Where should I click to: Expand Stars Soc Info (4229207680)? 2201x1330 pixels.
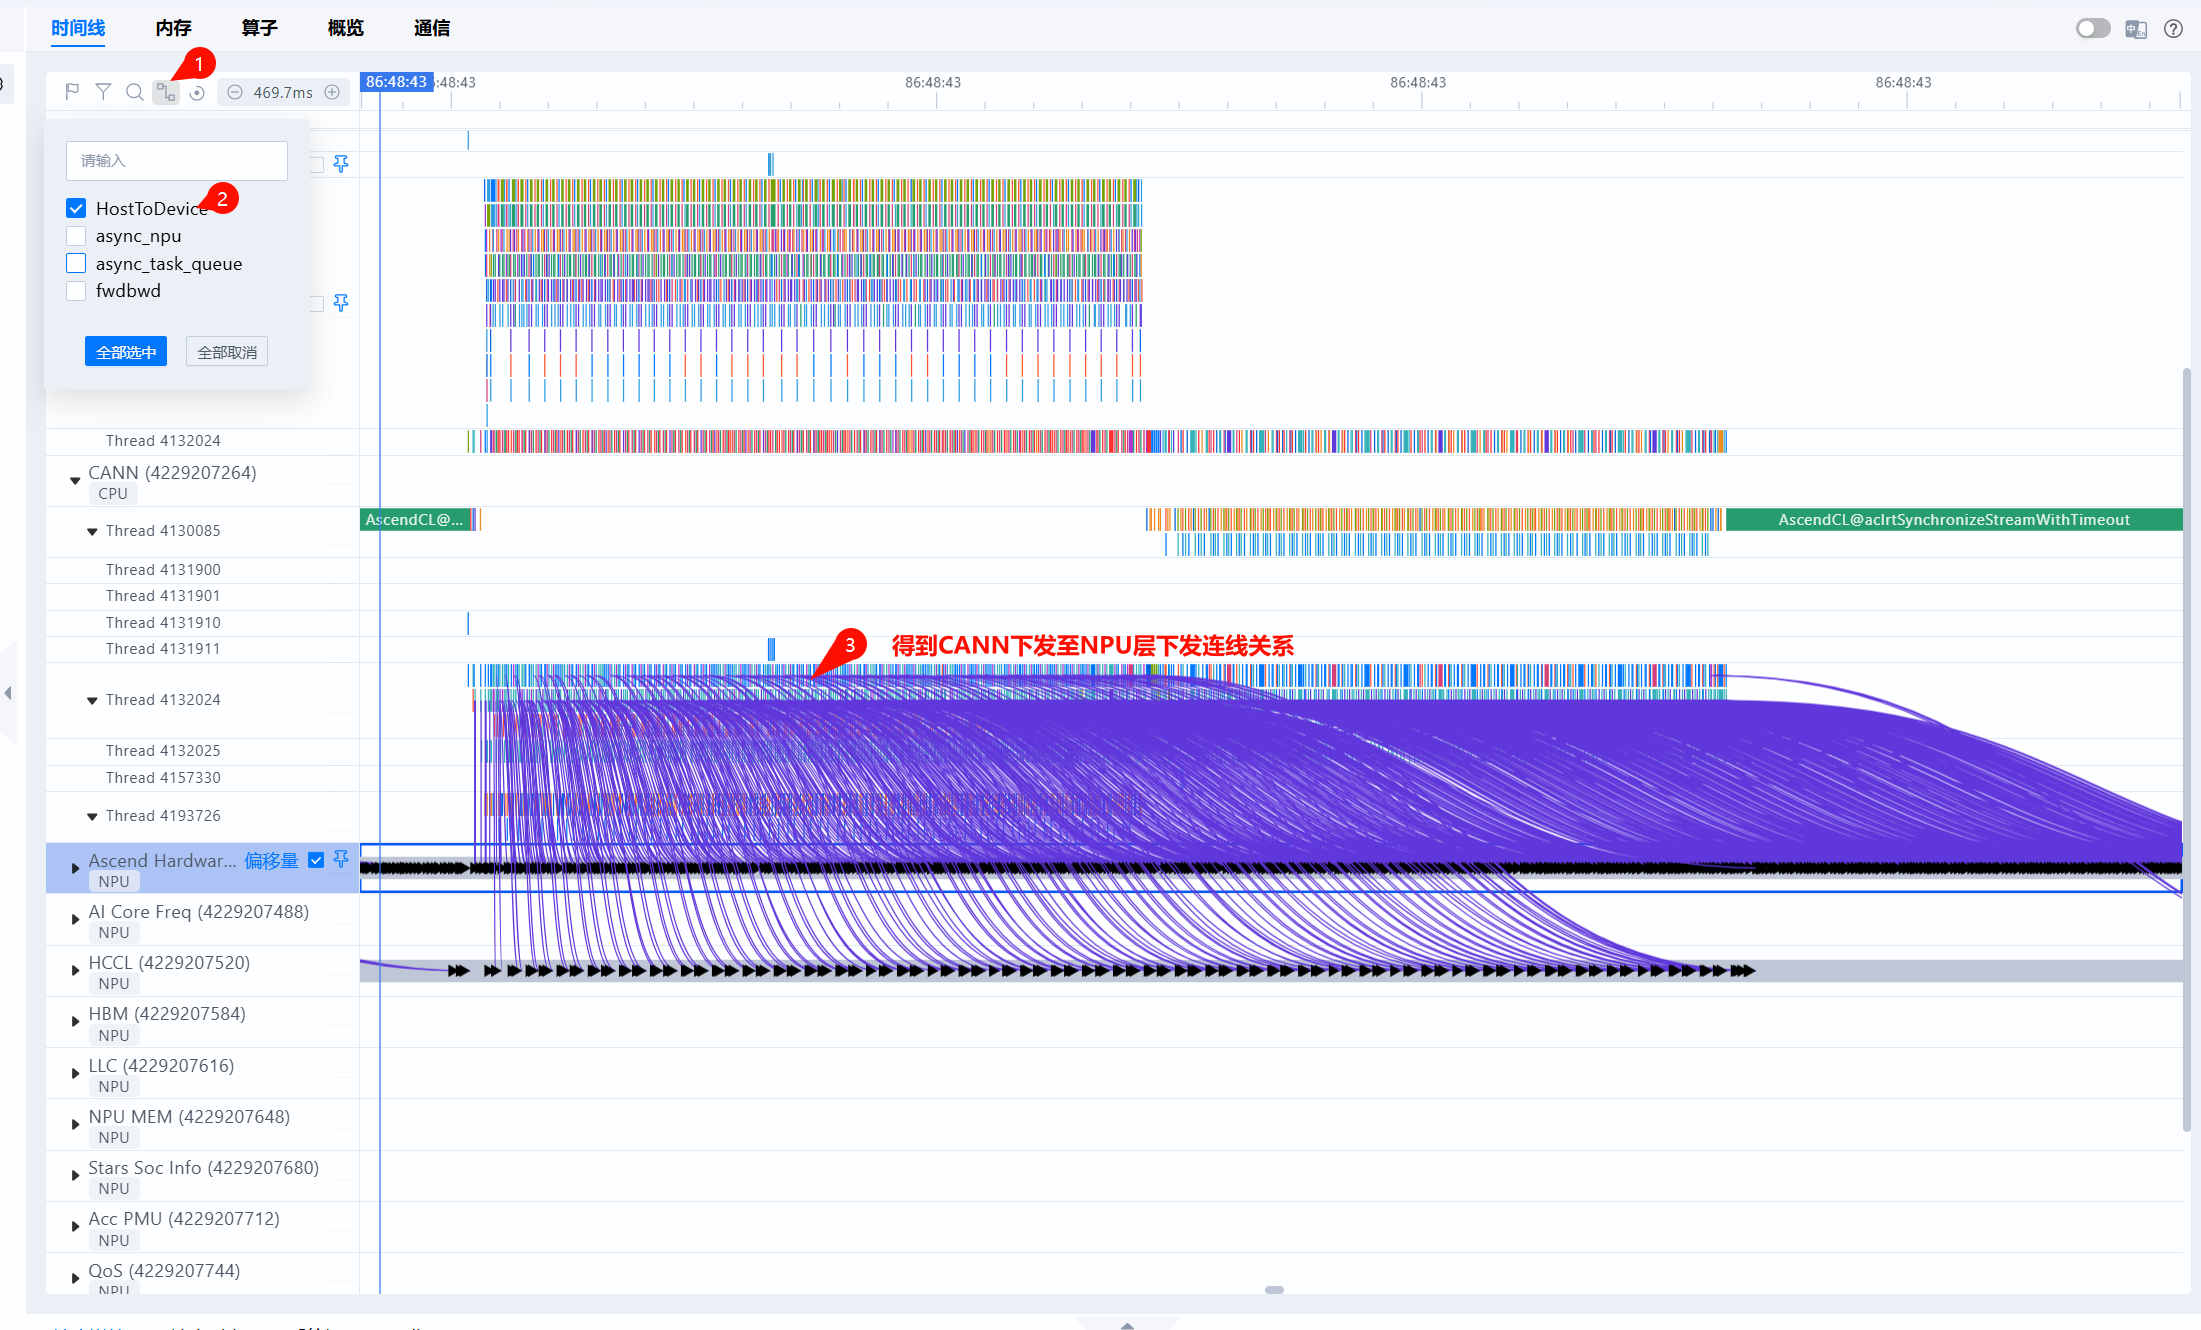click(x=75, y=1175)
